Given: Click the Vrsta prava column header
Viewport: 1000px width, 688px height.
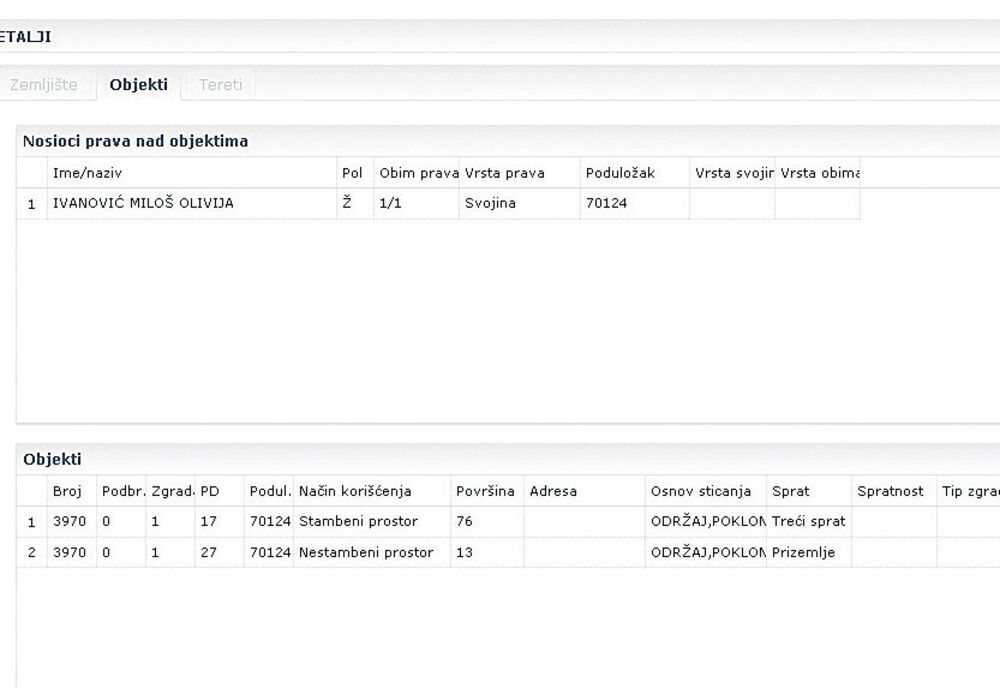Looking at the screenshot, I should pyautogui.click(x=505, y=173).
